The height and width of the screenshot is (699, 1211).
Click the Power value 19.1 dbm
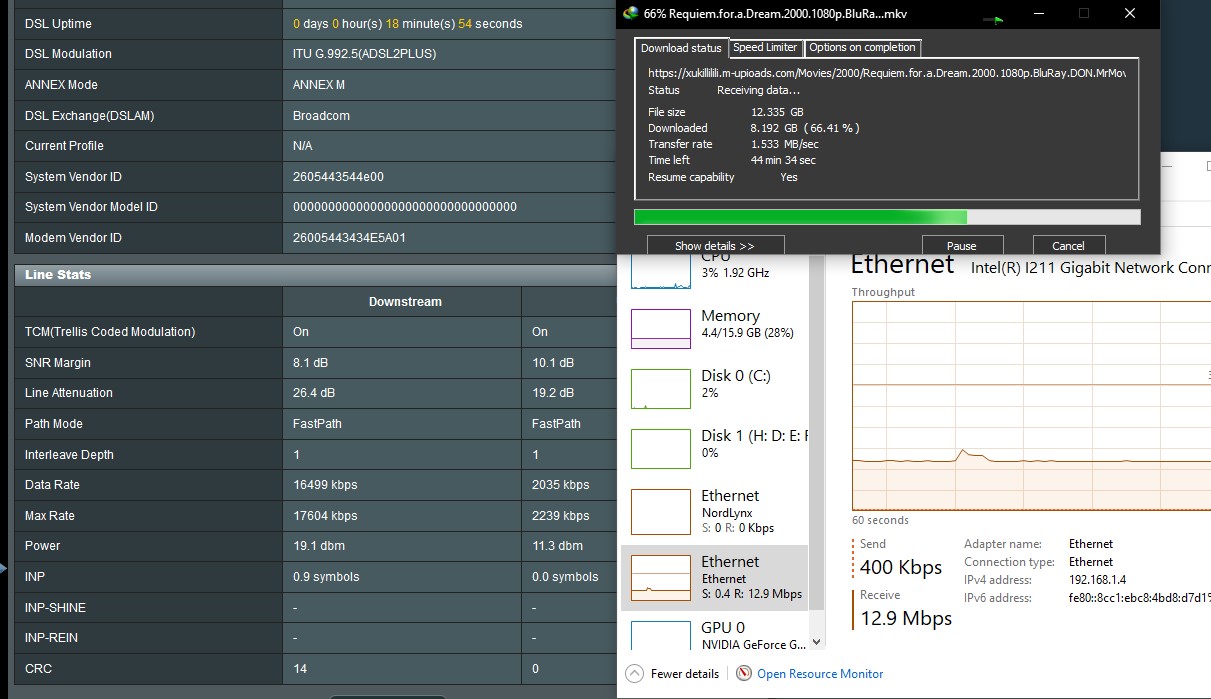pos(316,546)
